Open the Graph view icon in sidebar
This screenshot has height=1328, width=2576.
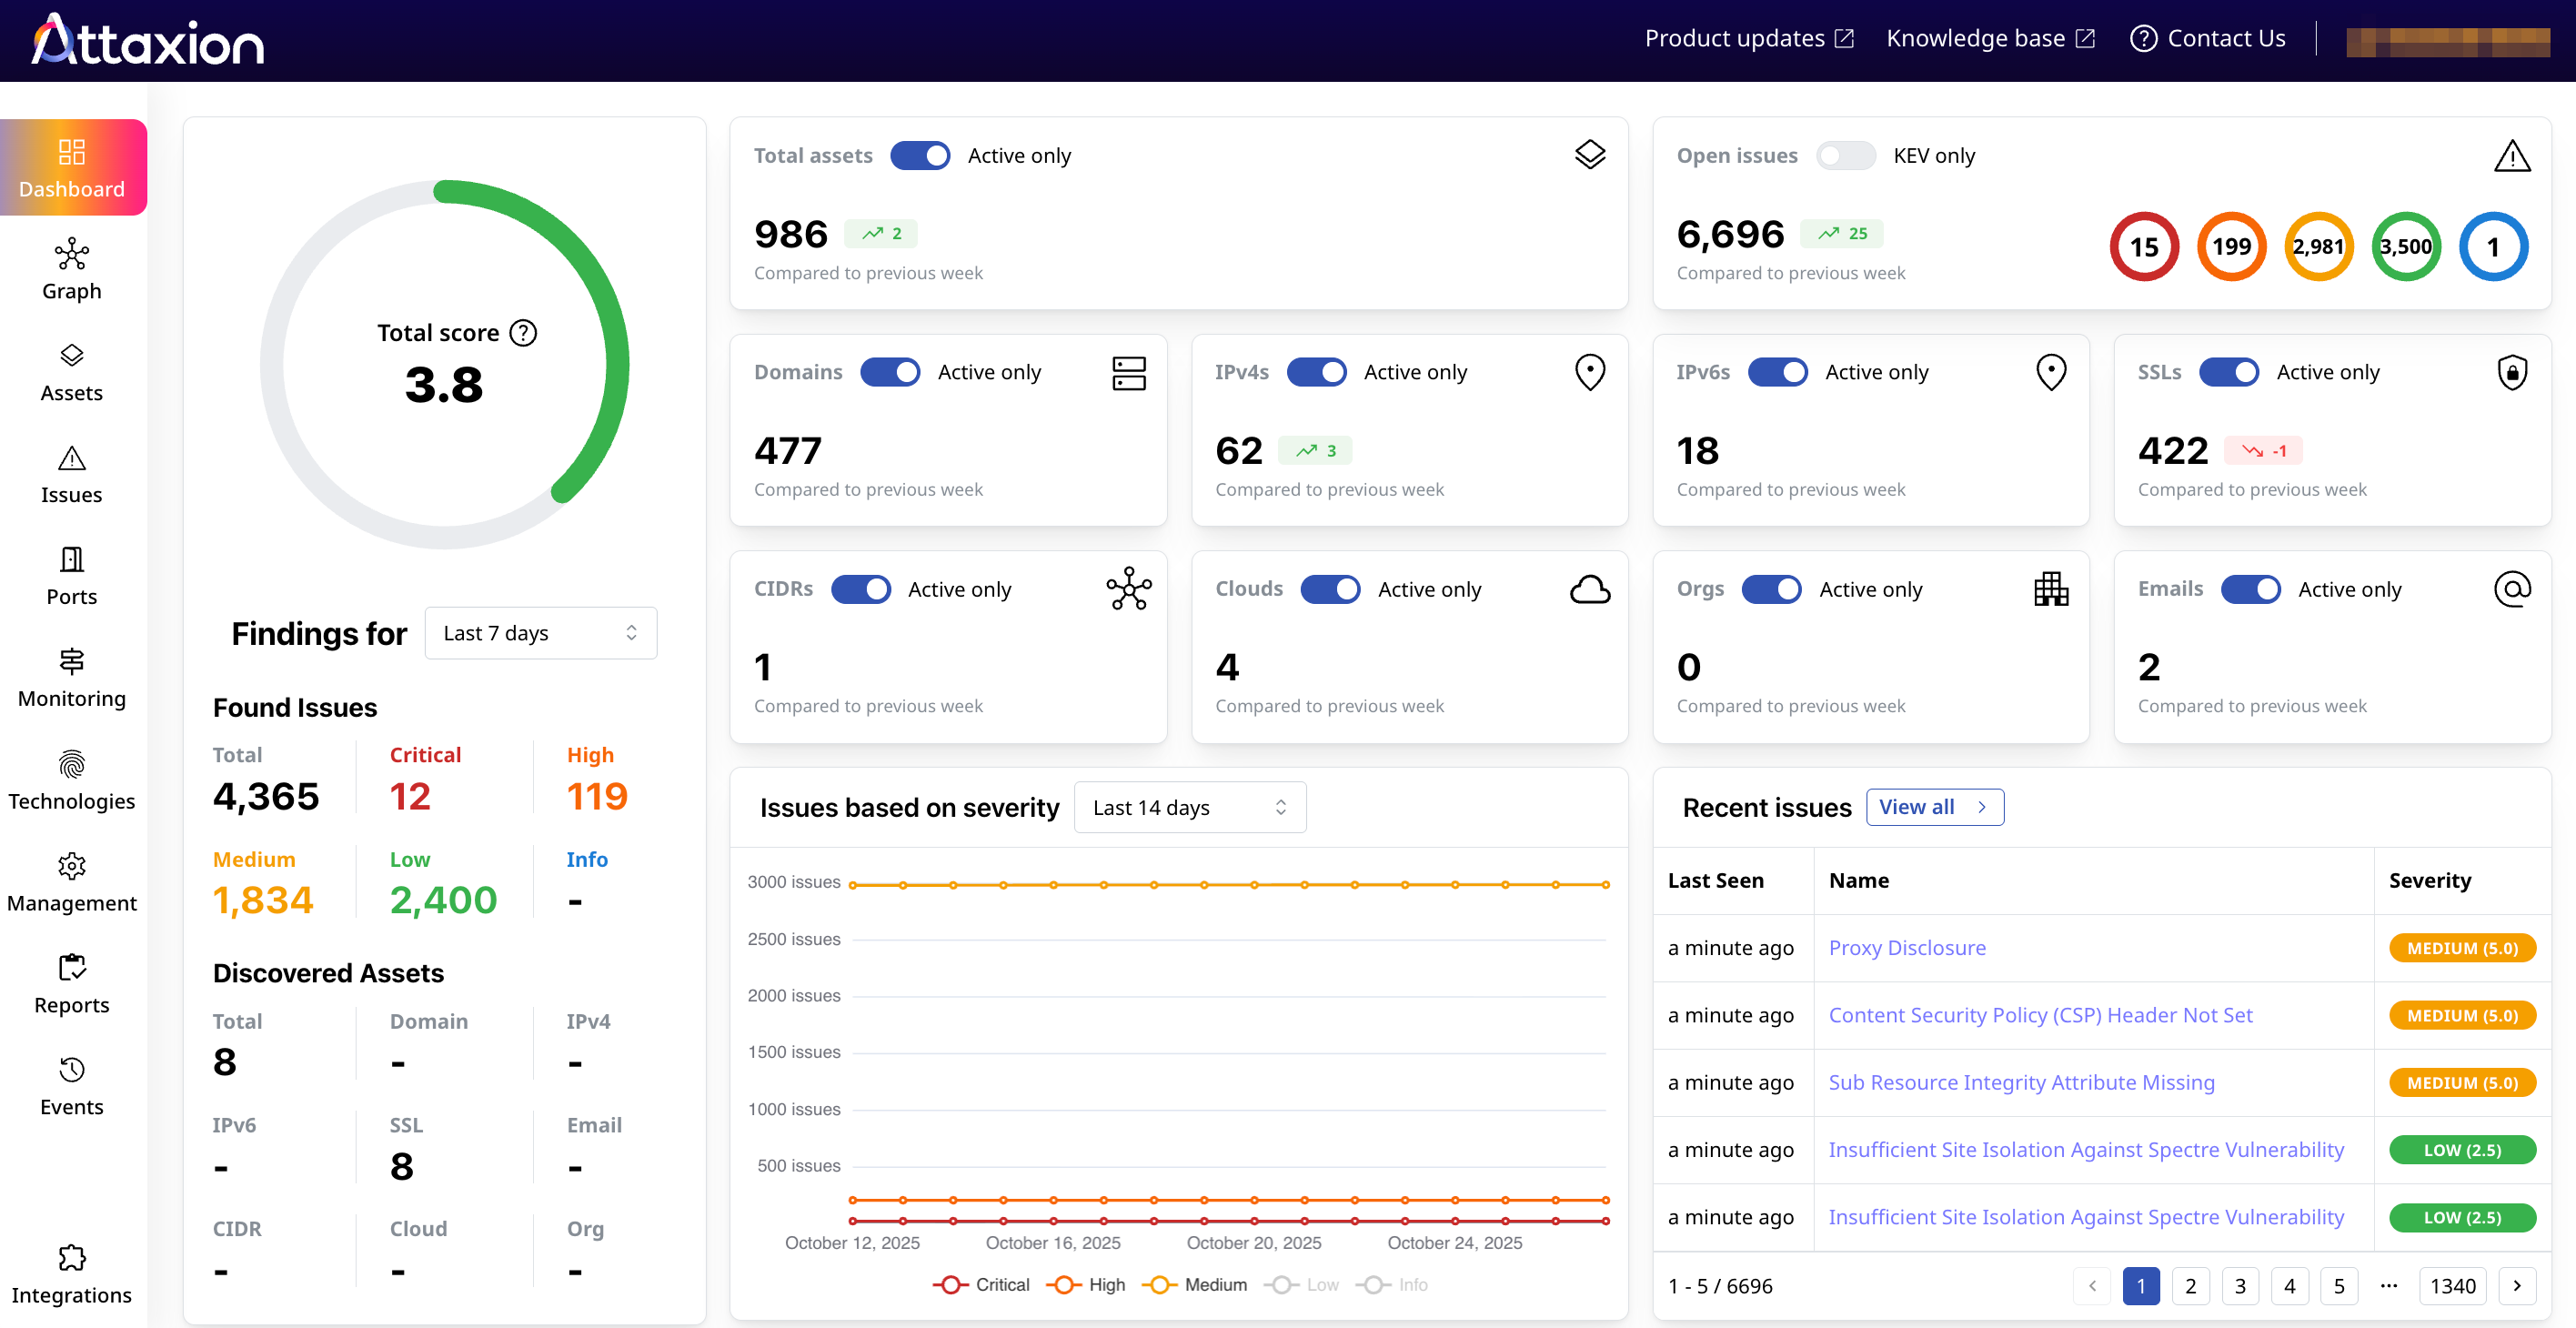(x=71, y=254)
